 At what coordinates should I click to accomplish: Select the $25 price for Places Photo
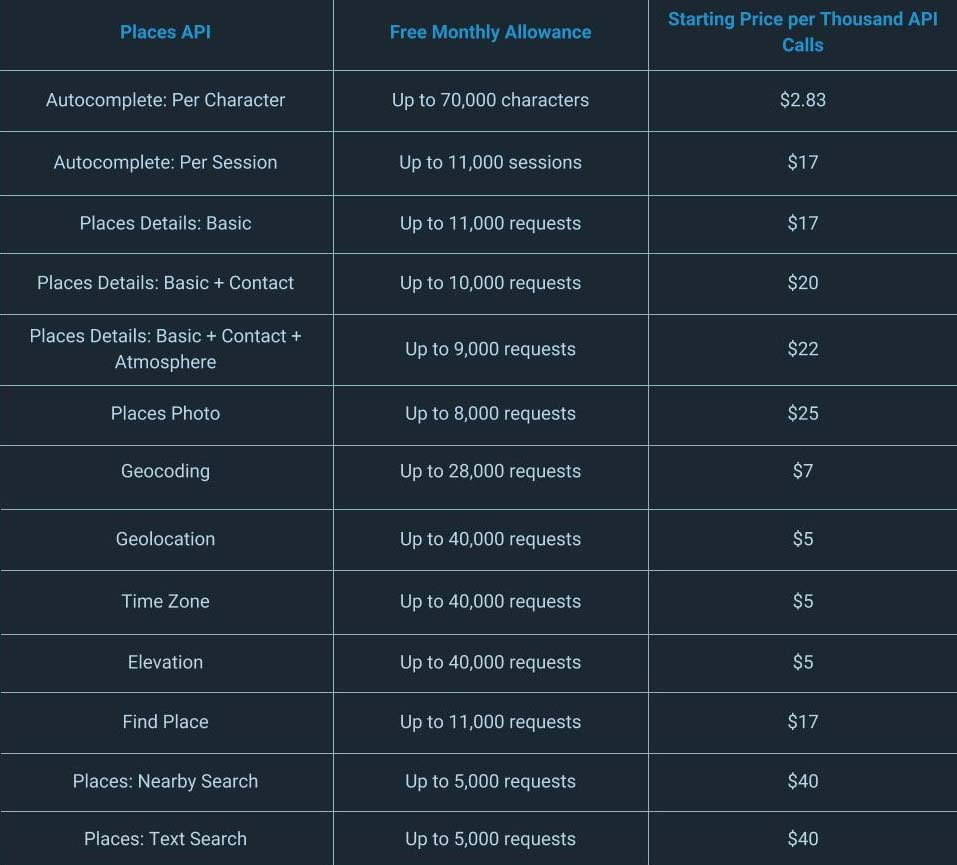coord(803,413)
